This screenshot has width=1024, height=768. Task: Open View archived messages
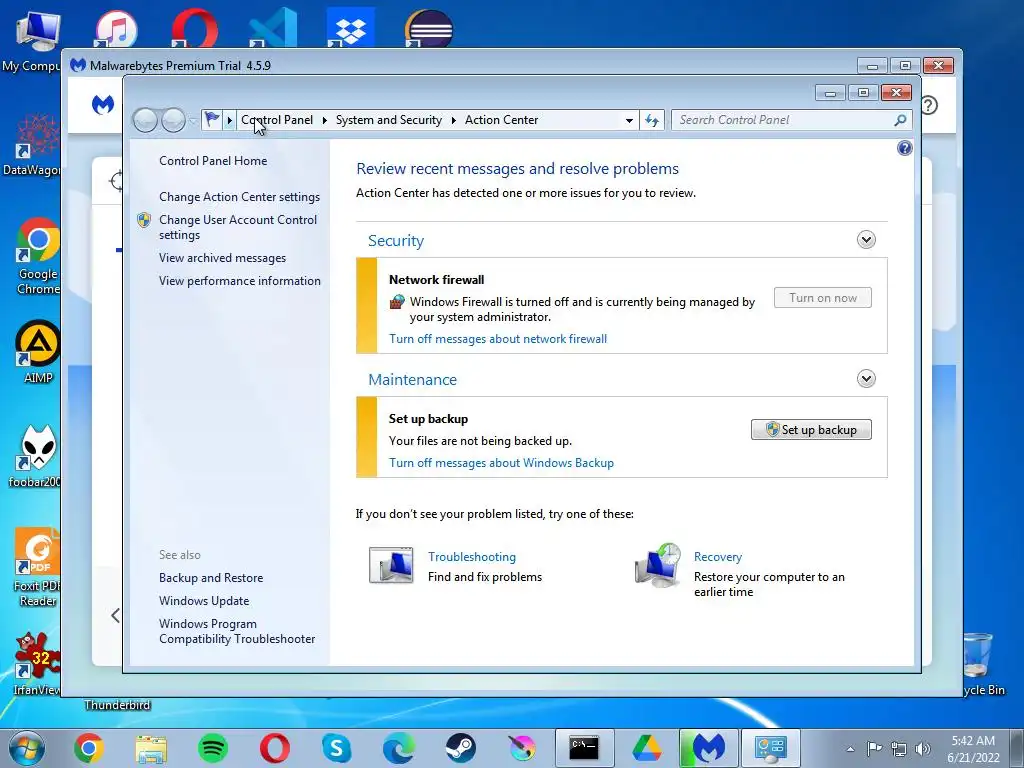click(x=222, y=258)
